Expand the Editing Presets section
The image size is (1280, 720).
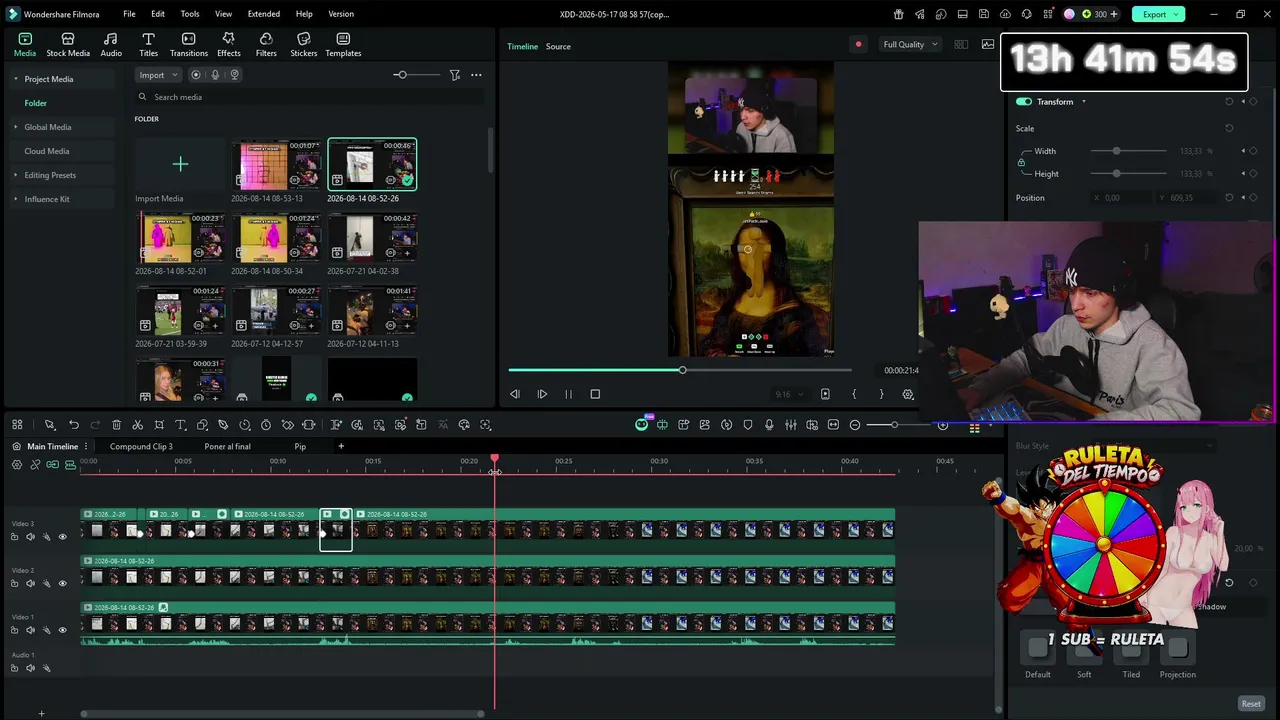(x=16, y=175)
